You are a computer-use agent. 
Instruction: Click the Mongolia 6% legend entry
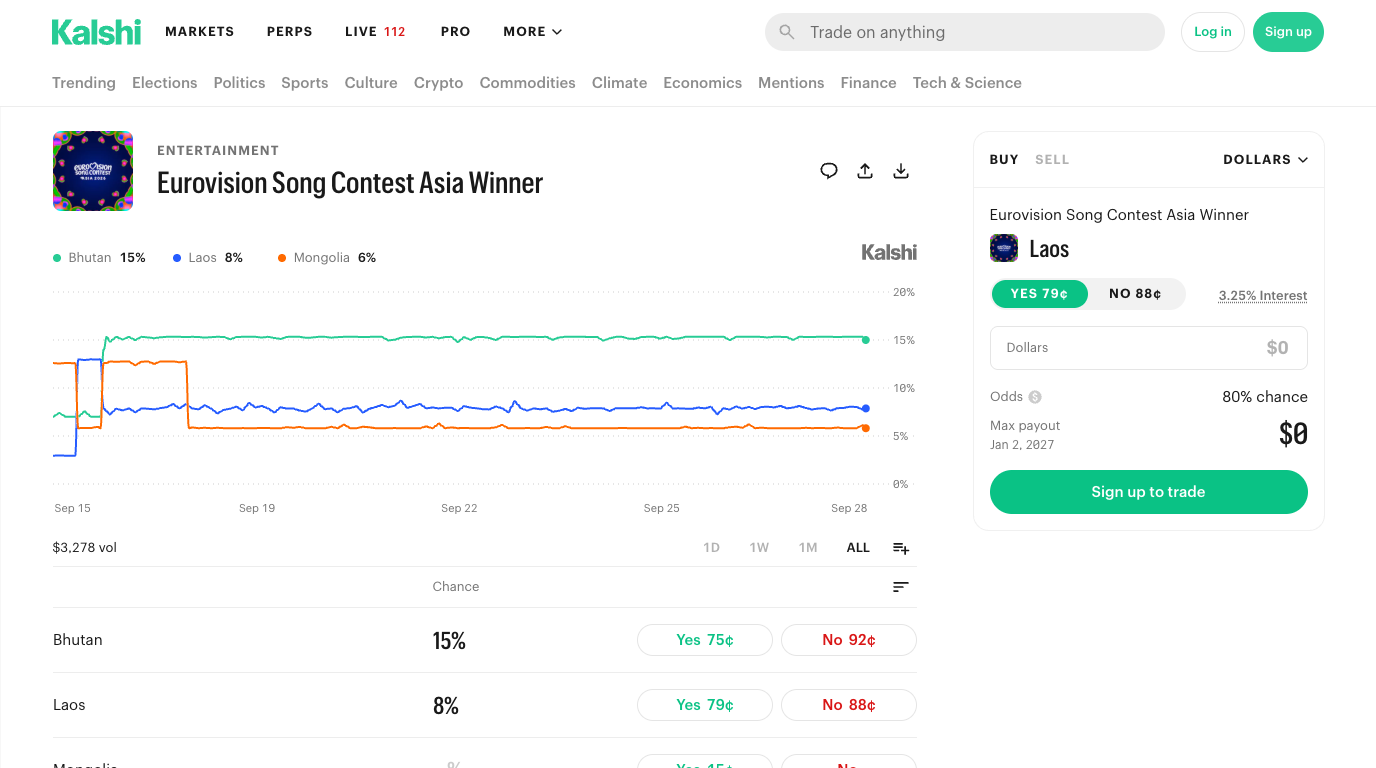point(327,258)
